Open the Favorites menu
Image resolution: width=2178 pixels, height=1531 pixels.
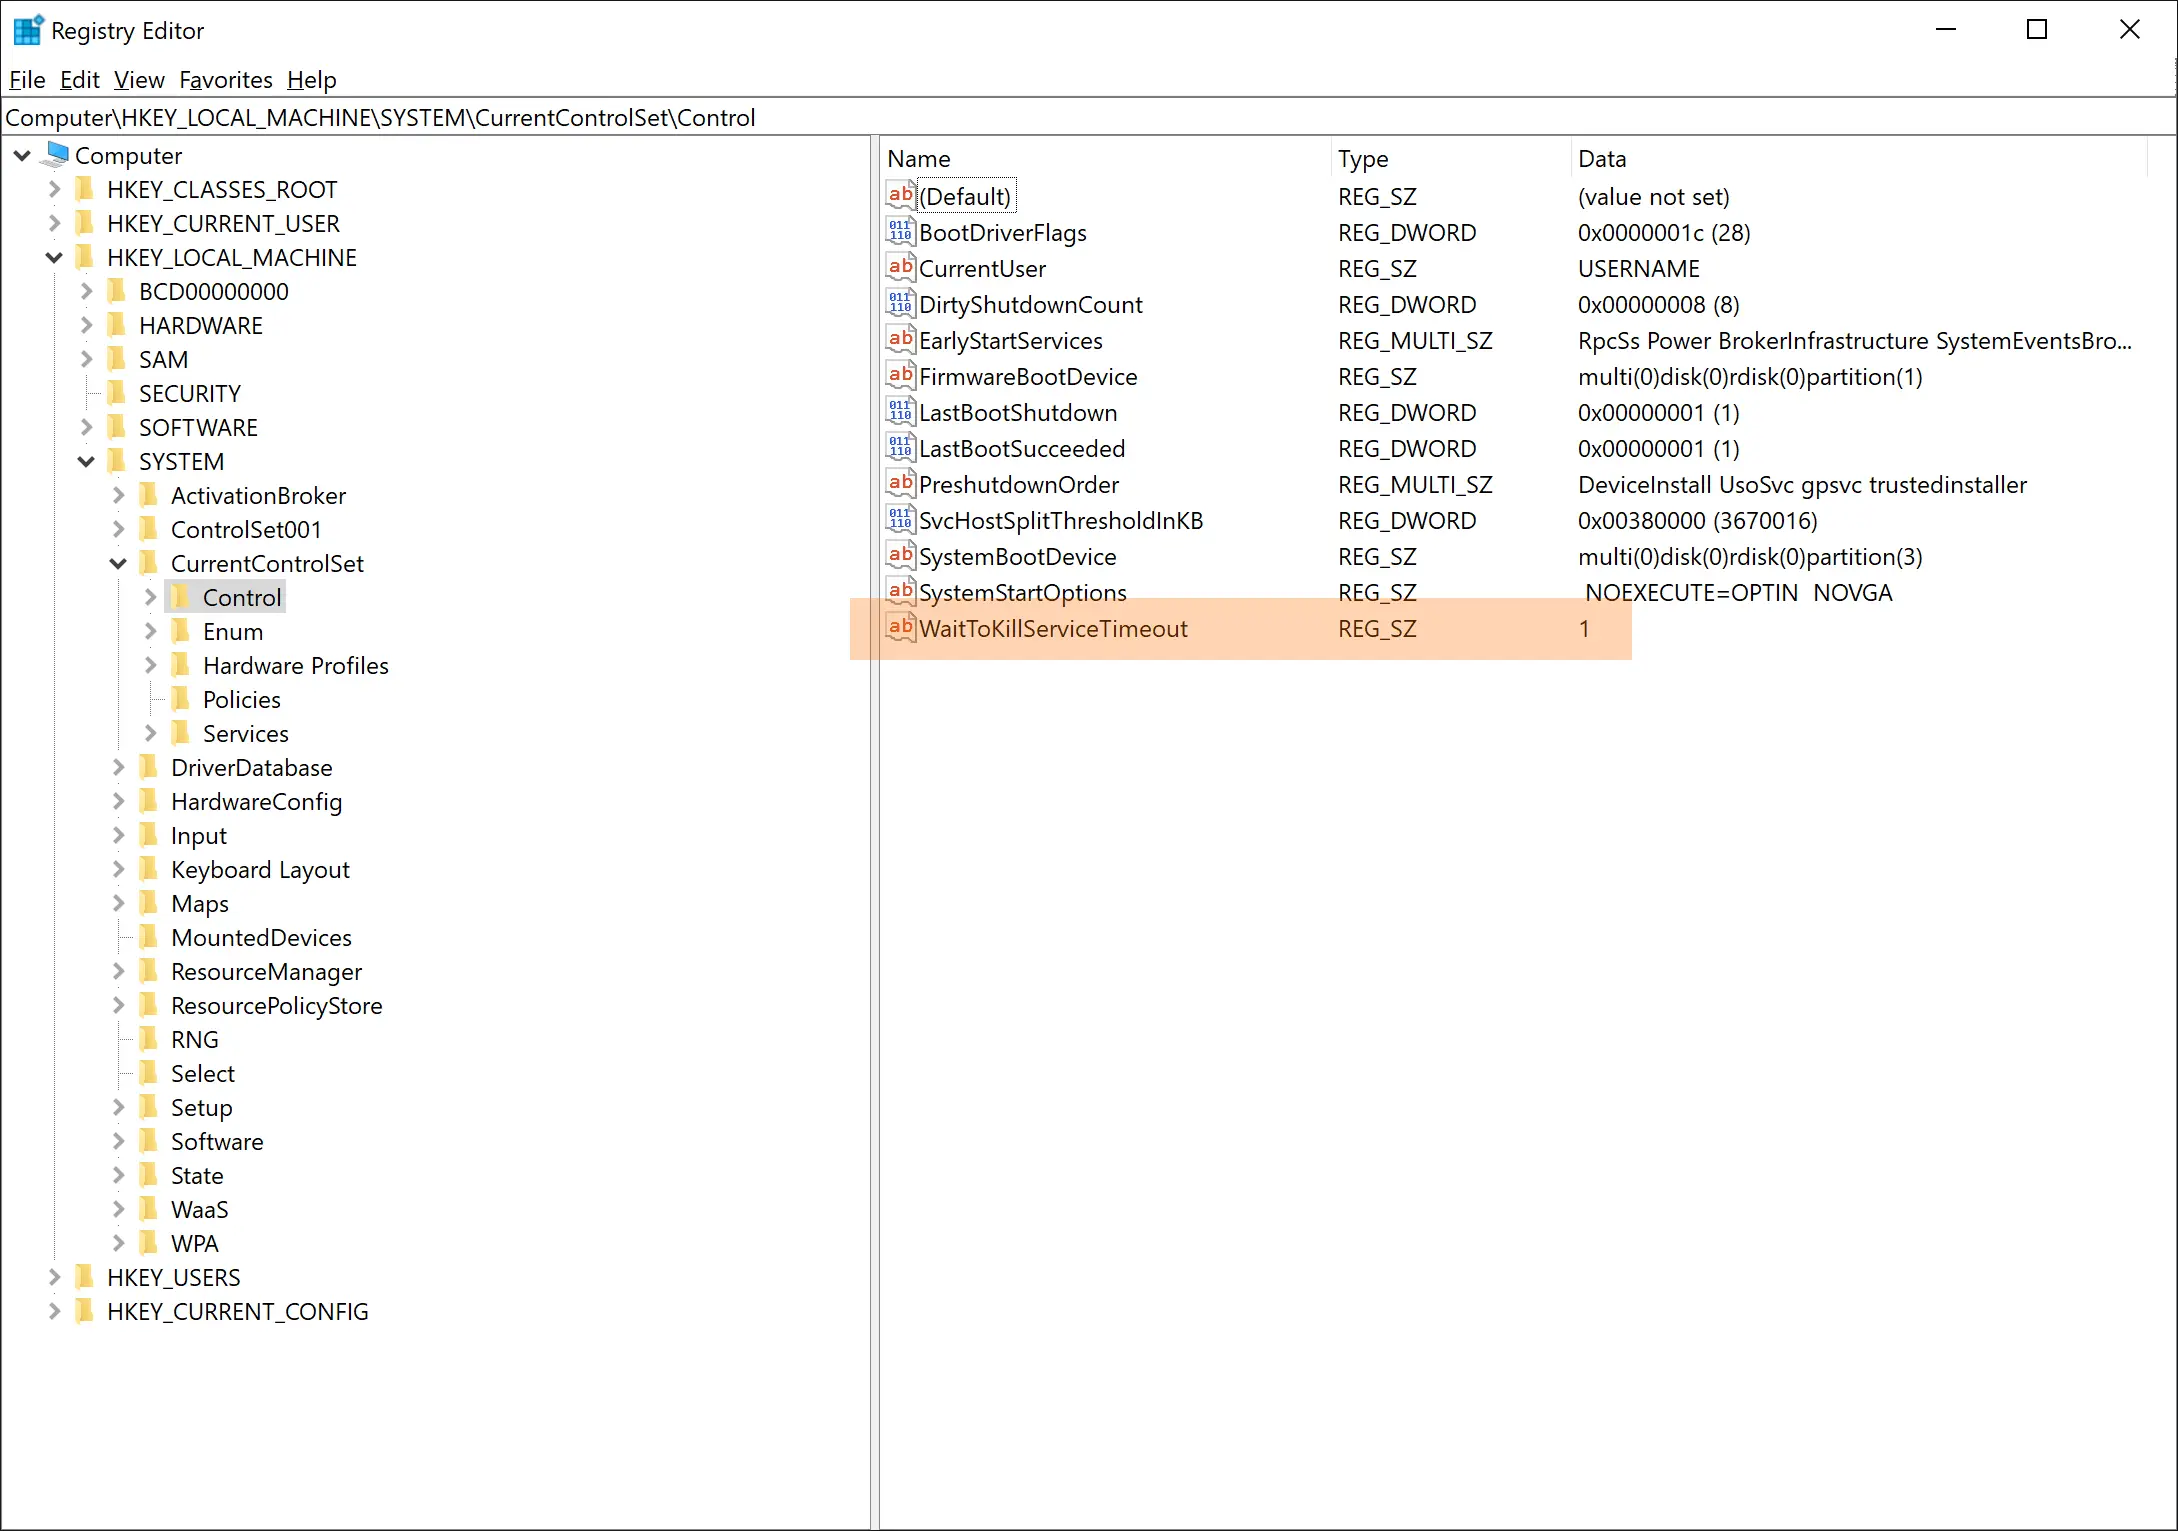coord(225,80)
